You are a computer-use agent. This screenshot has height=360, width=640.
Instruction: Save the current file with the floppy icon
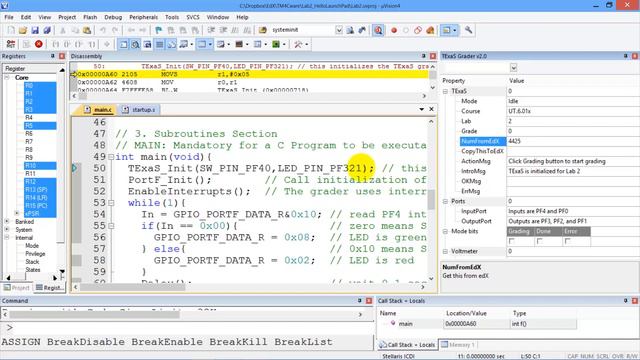35,30
